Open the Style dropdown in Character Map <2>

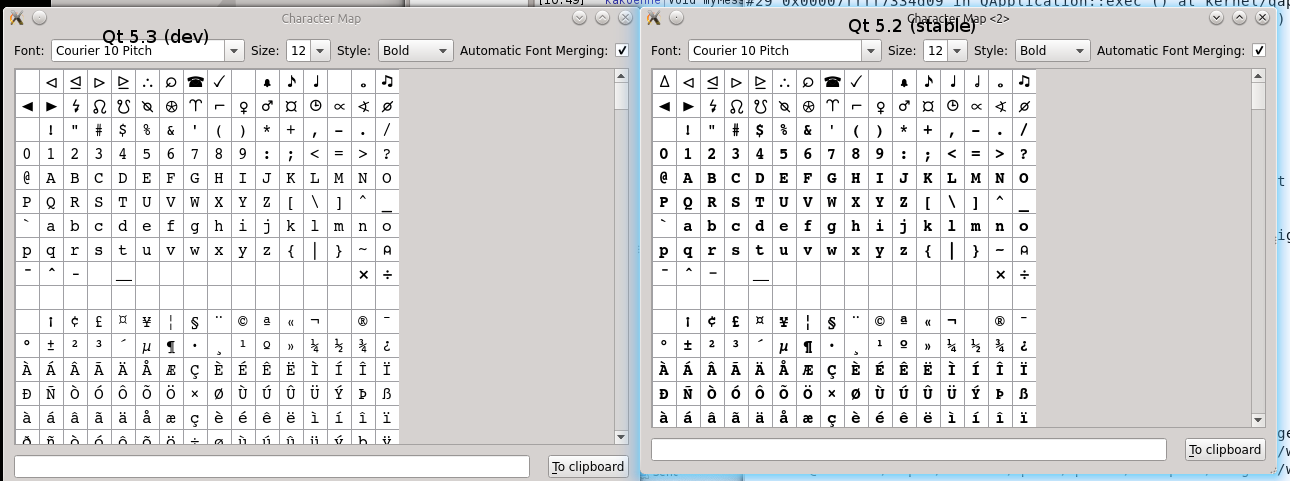(x=1080, y=51)
